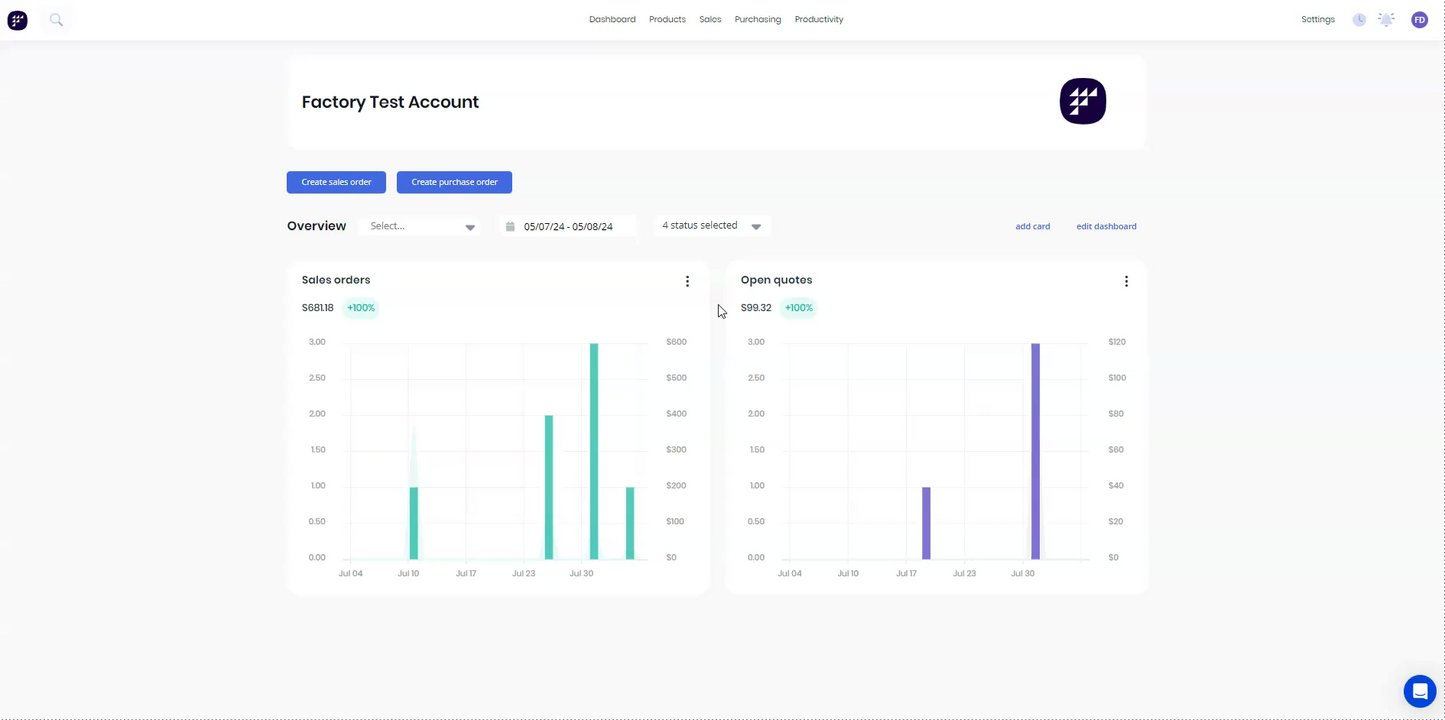
Task: Expand the 4 status selected dropdown
Action: pyautogui.click(x=712, y=226)
